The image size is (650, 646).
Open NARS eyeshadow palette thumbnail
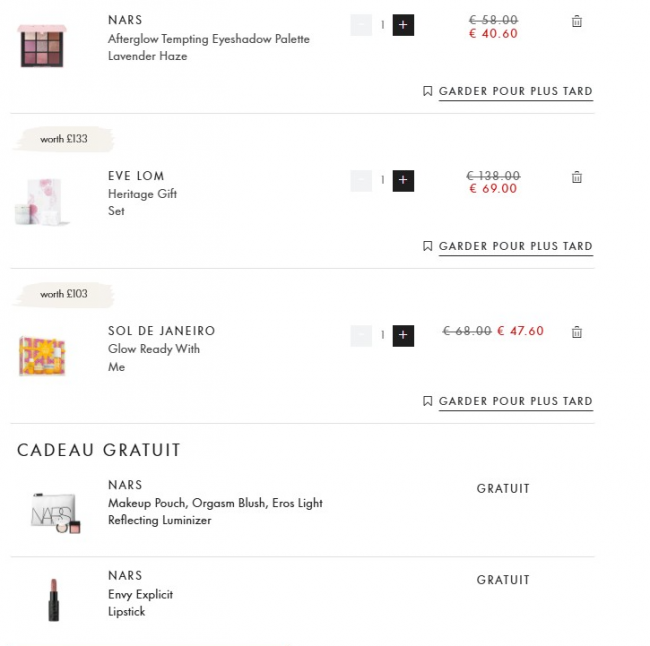[42, 45]
